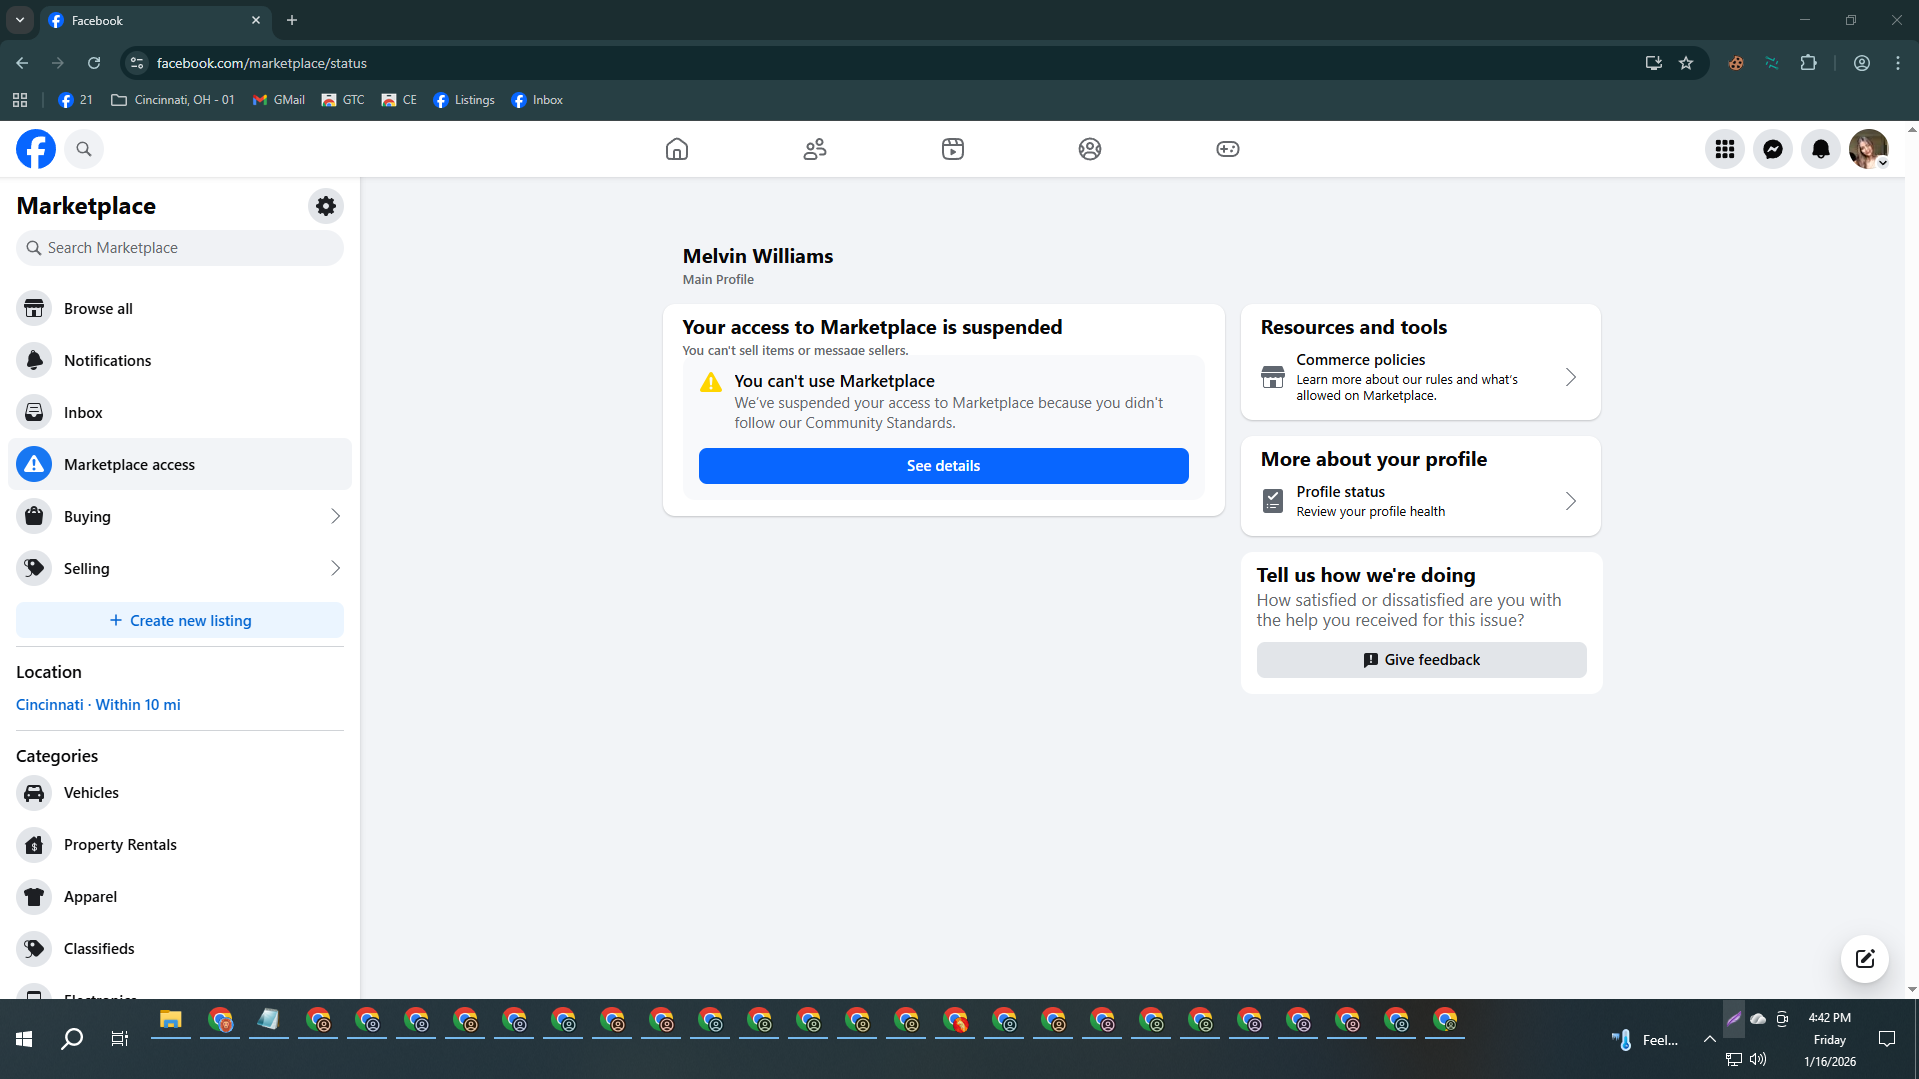
Task: Select Notifications in Marketplace sidebar
Action: pos(180,360)
